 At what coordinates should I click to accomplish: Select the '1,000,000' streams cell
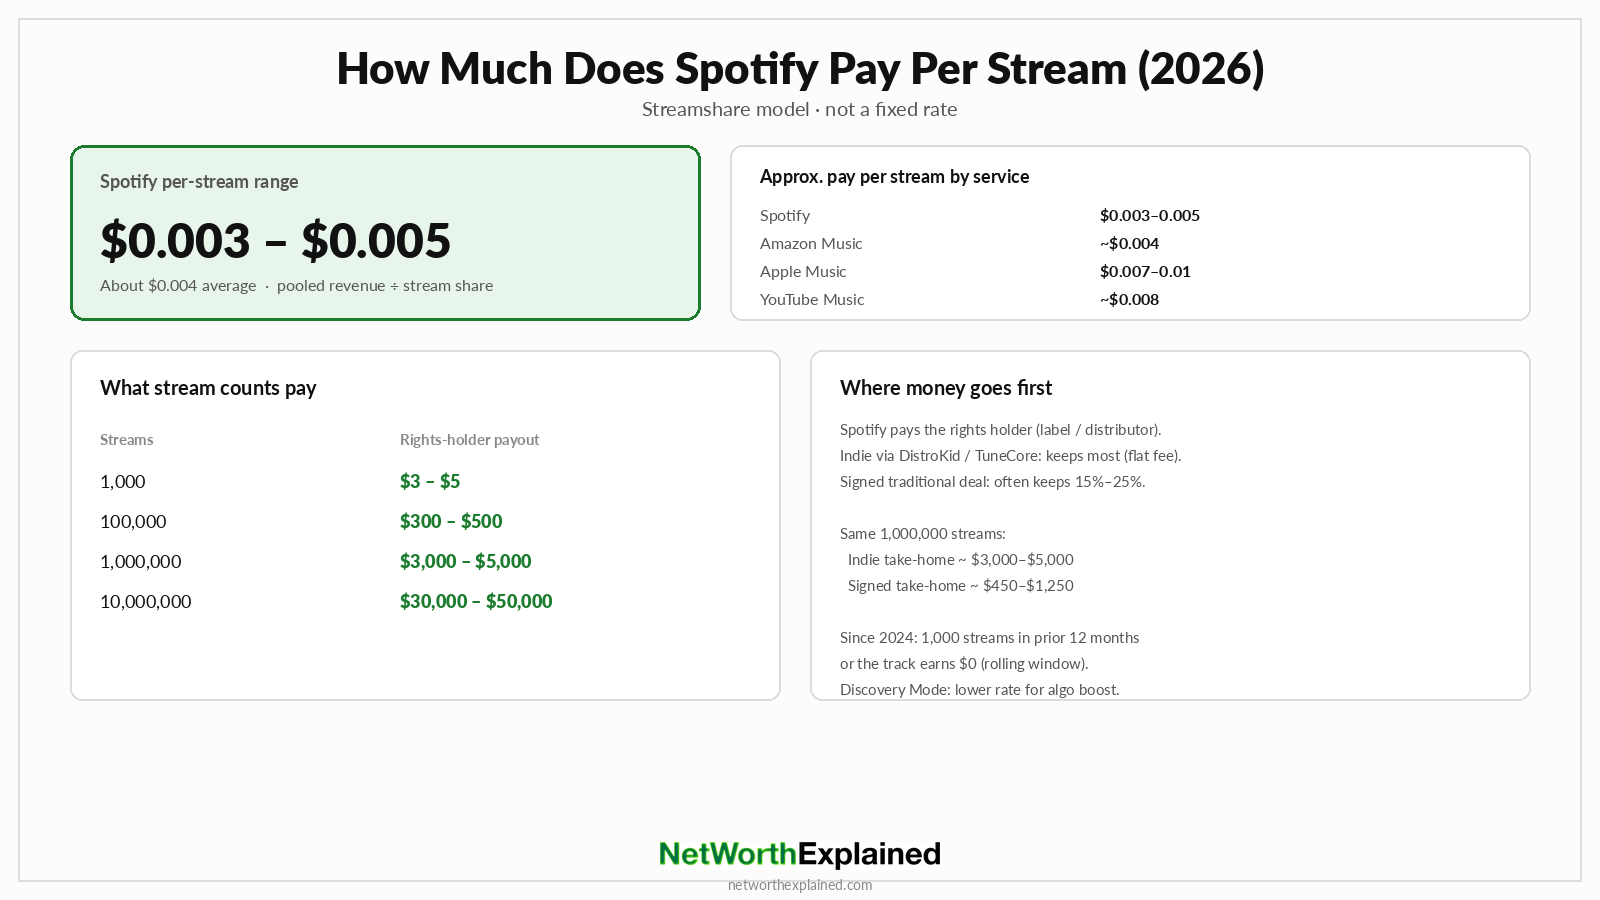tap(141, 562)
